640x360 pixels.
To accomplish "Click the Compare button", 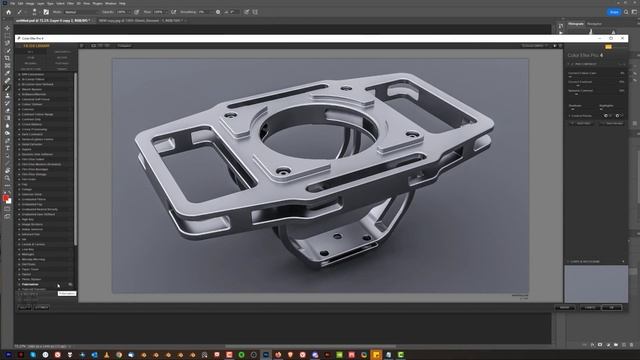I will pyautogui.click(x=124, y=46).
